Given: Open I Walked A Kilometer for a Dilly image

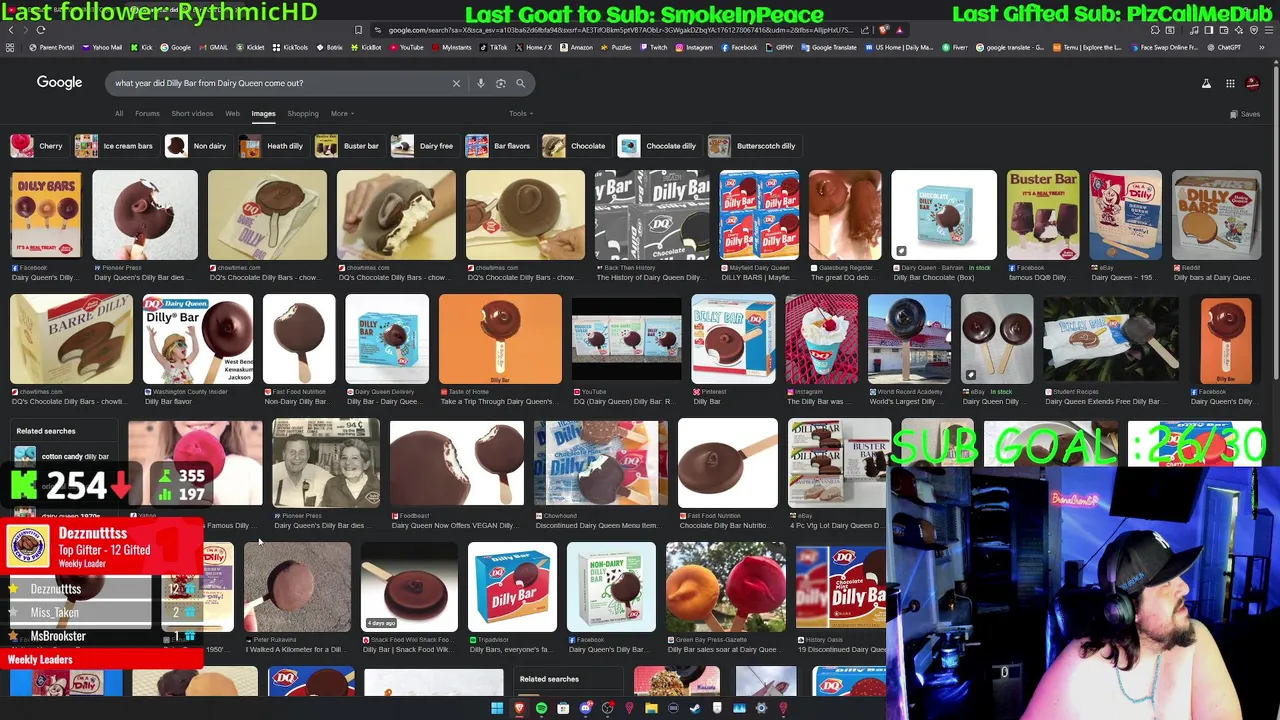Looking at the screenshot, I should coord(297,588).
